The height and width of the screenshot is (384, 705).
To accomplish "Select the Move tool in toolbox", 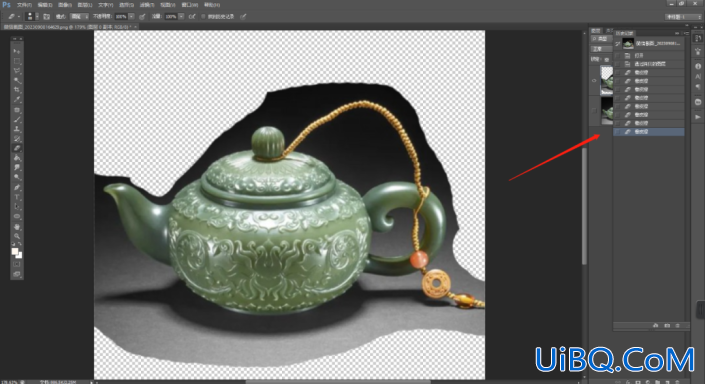I will (x=17, y=51).
